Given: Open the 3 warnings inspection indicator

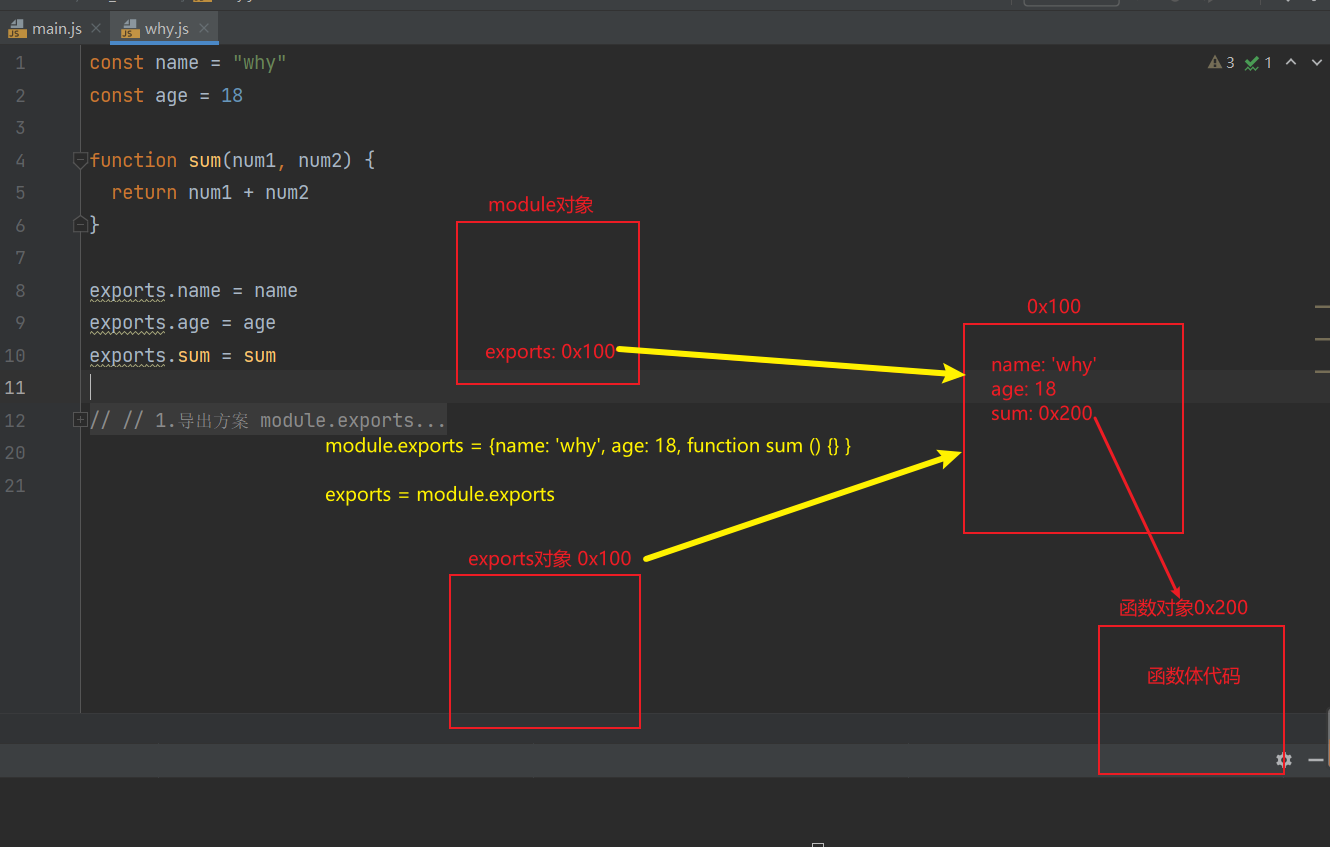Looking at the screenshot, I should (x=1221, y=63).
